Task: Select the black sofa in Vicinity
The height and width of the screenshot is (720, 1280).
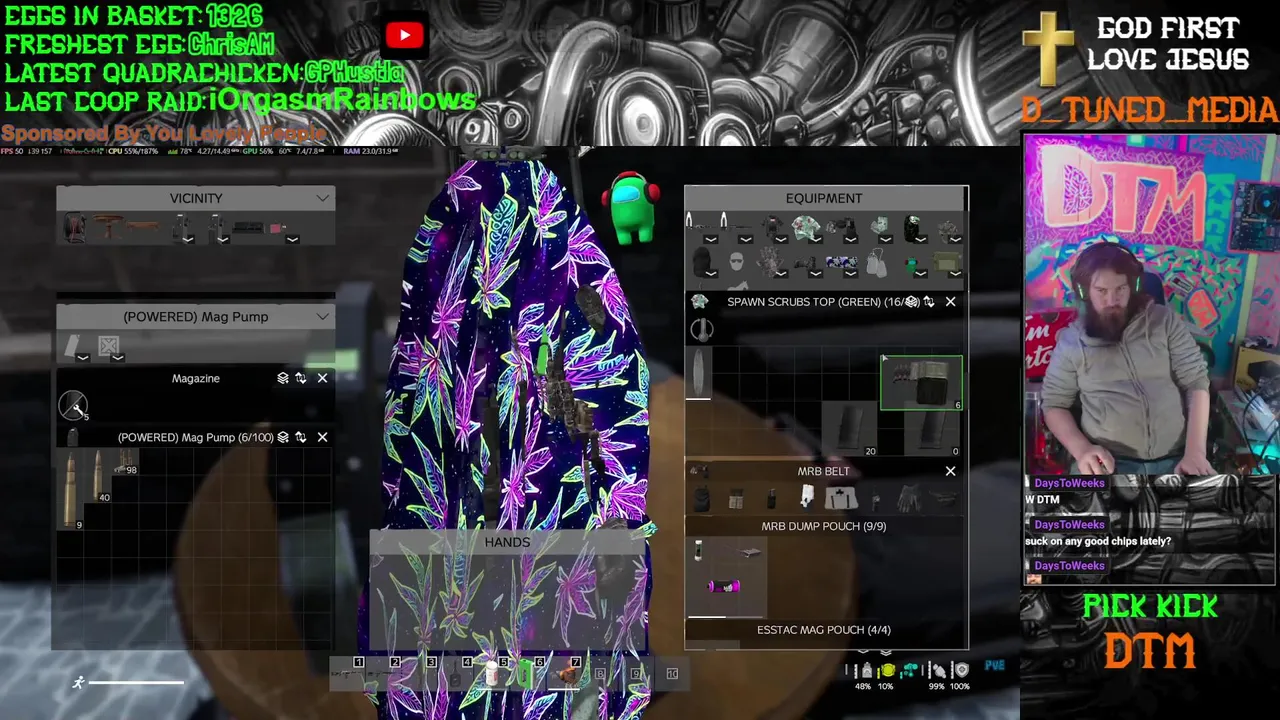Action: click(248, 228)
